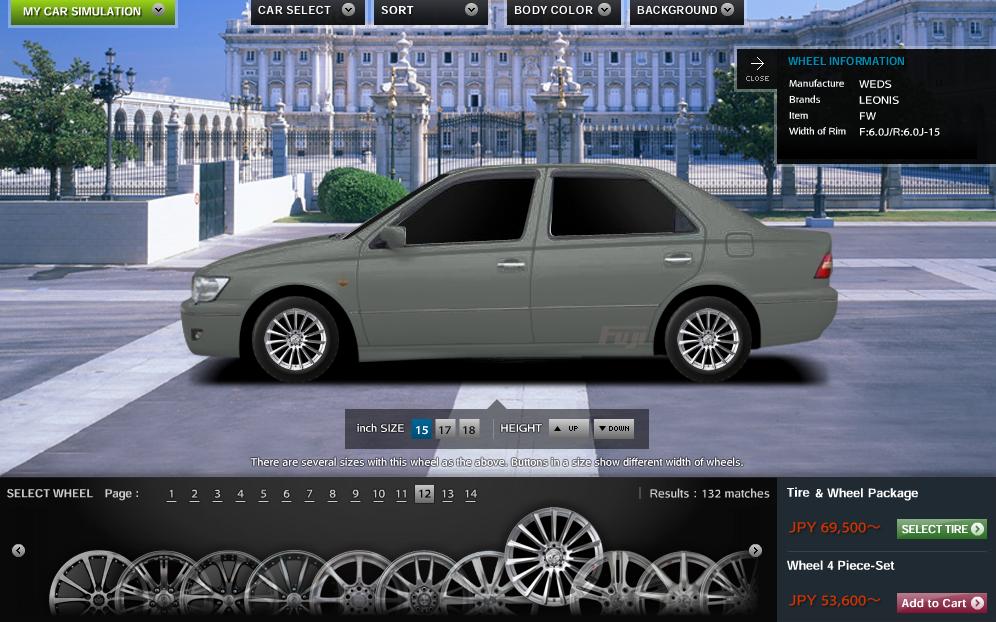Lower car height with DOWN button

613,428
